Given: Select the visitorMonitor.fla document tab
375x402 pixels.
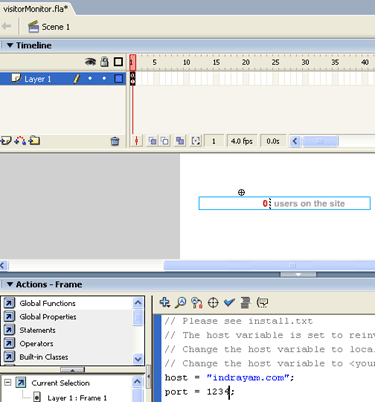Looking at the screenshot, I should (35, 9).
